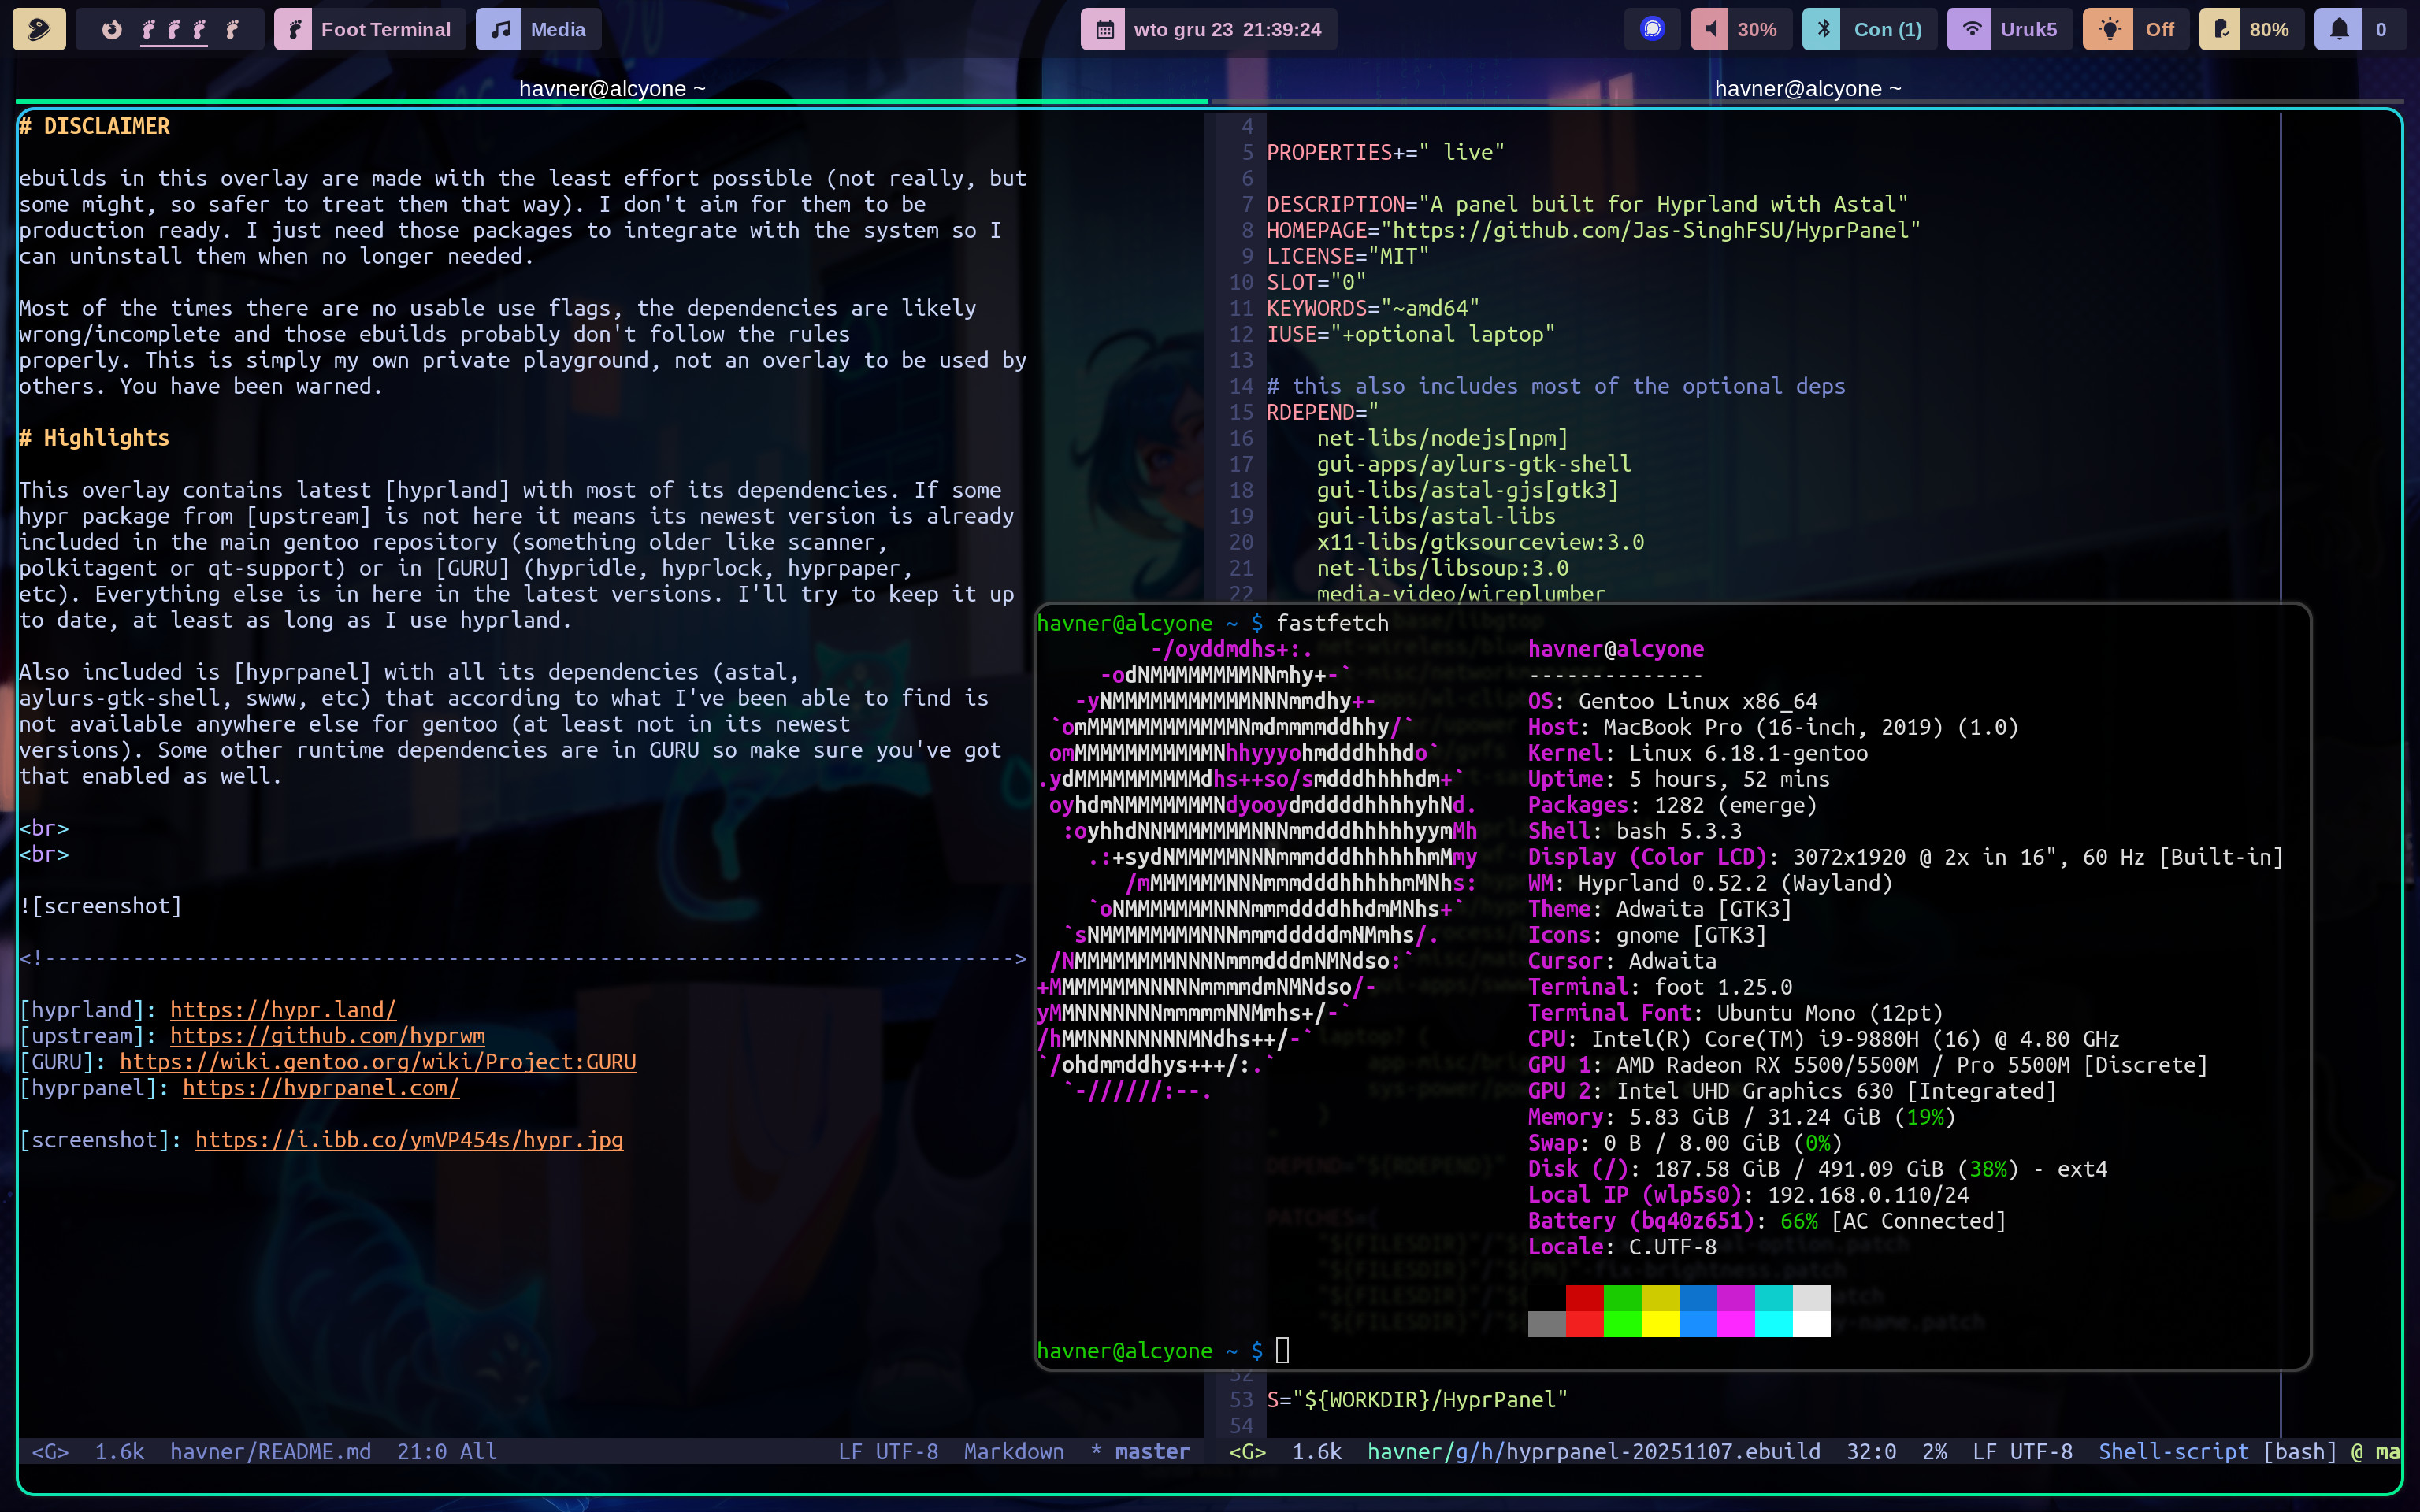The image size is (2420, 1512).
Task: Switch to the last foot workspace icon
Action: (232, 29)
